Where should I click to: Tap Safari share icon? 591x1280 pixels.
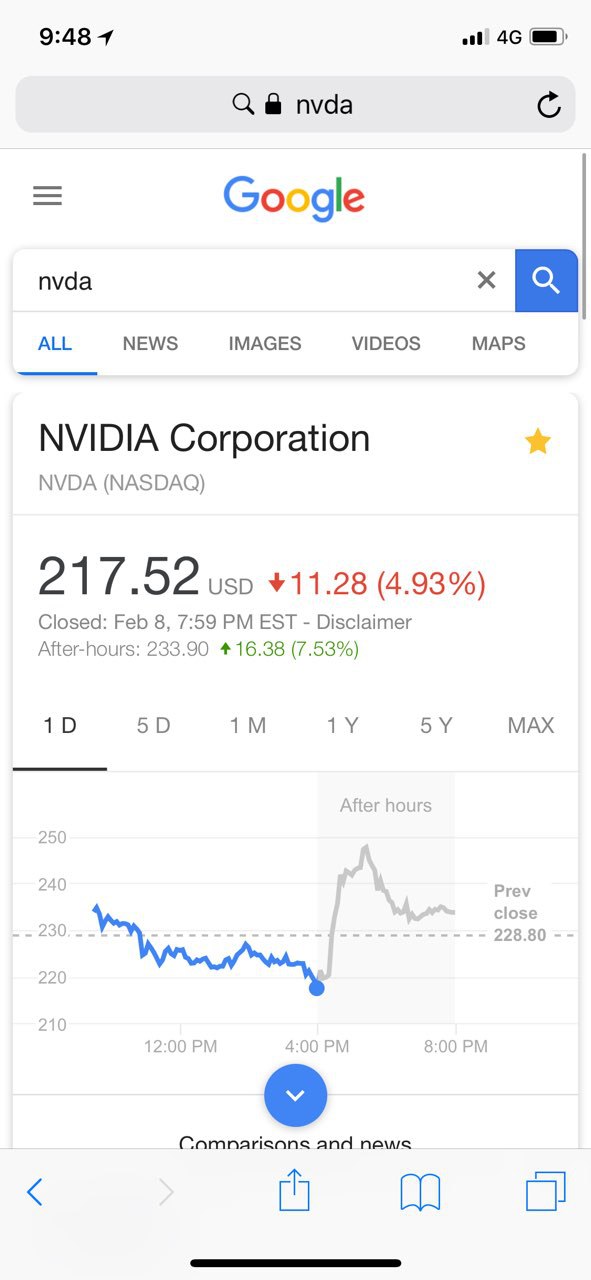click(294, 1190)
